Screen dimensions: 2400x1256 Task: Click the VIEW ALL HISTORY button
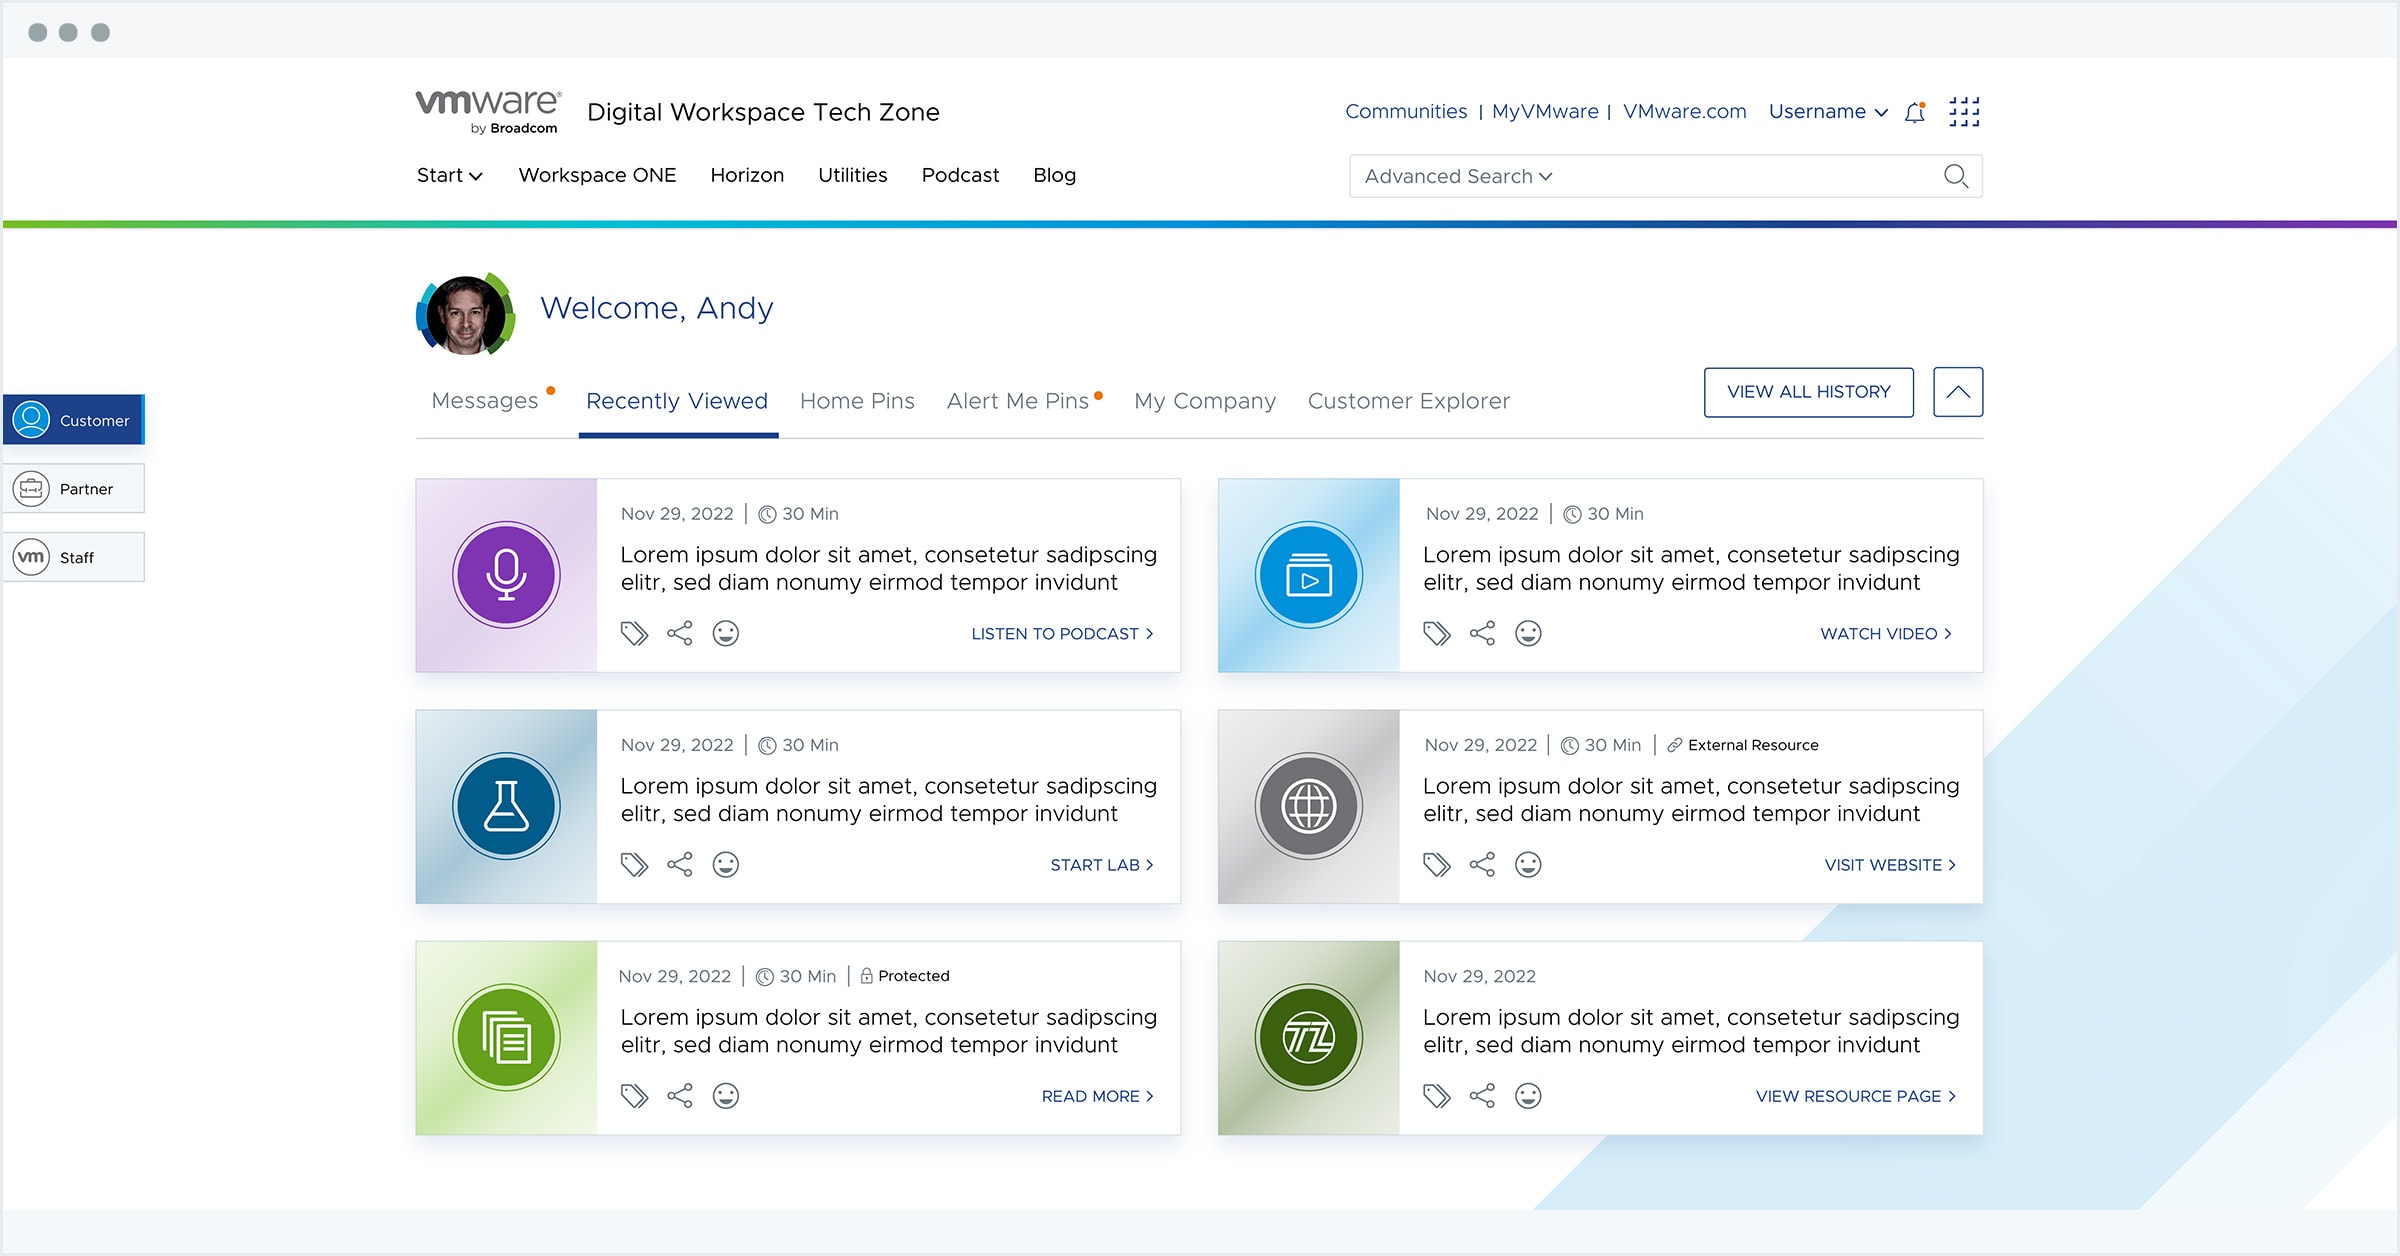[1808, 392]
